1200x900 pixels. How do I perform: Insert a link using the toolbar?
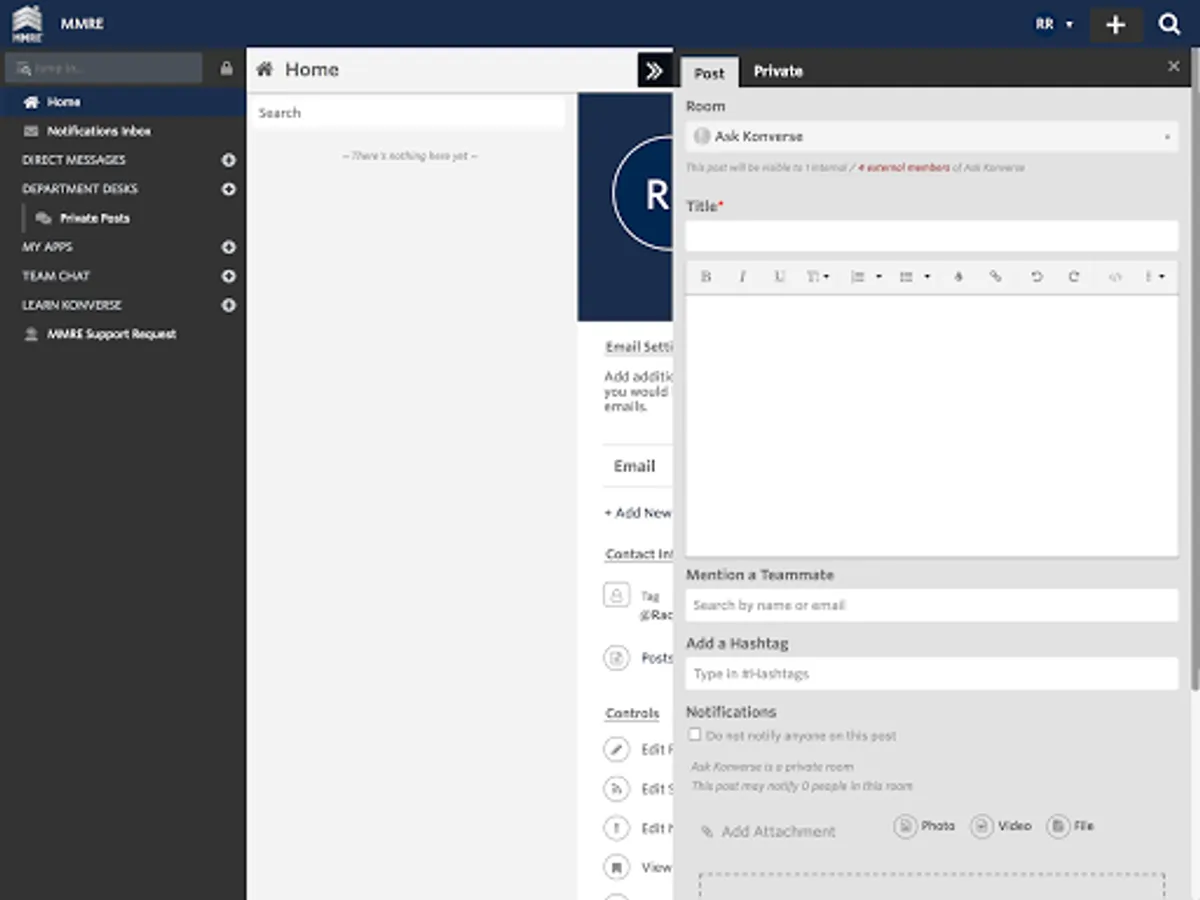(x=995, y=277)
